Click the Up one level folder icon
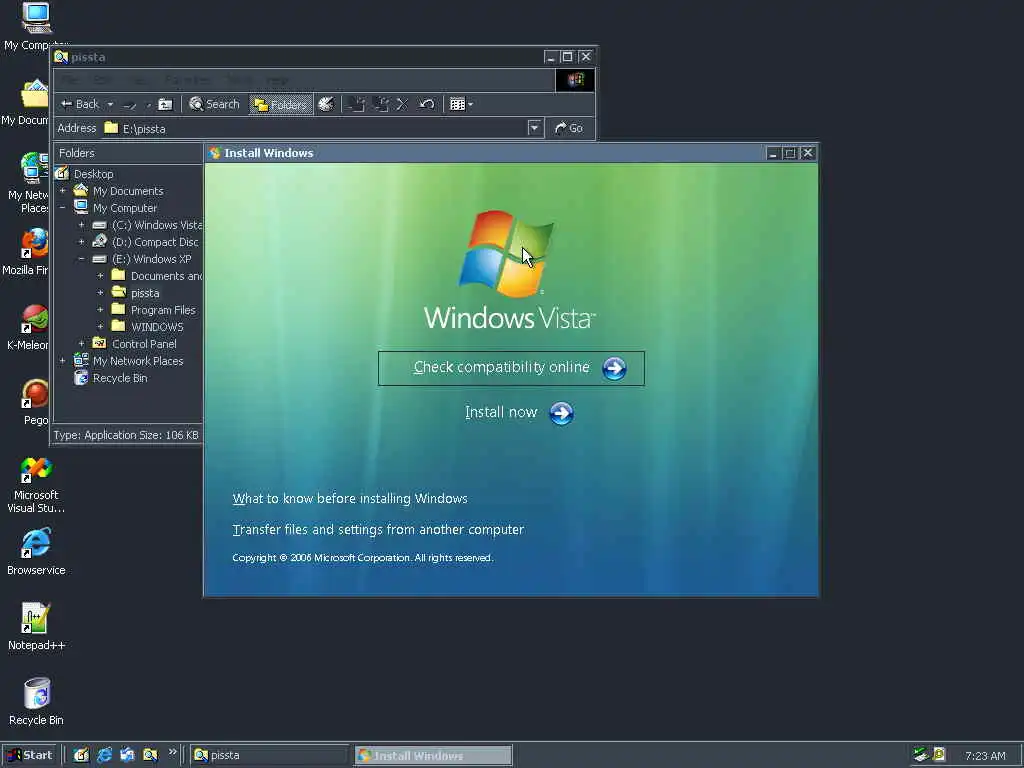Image resolution: width=1024 pixels, height=768 pixels. coord(166,104)
